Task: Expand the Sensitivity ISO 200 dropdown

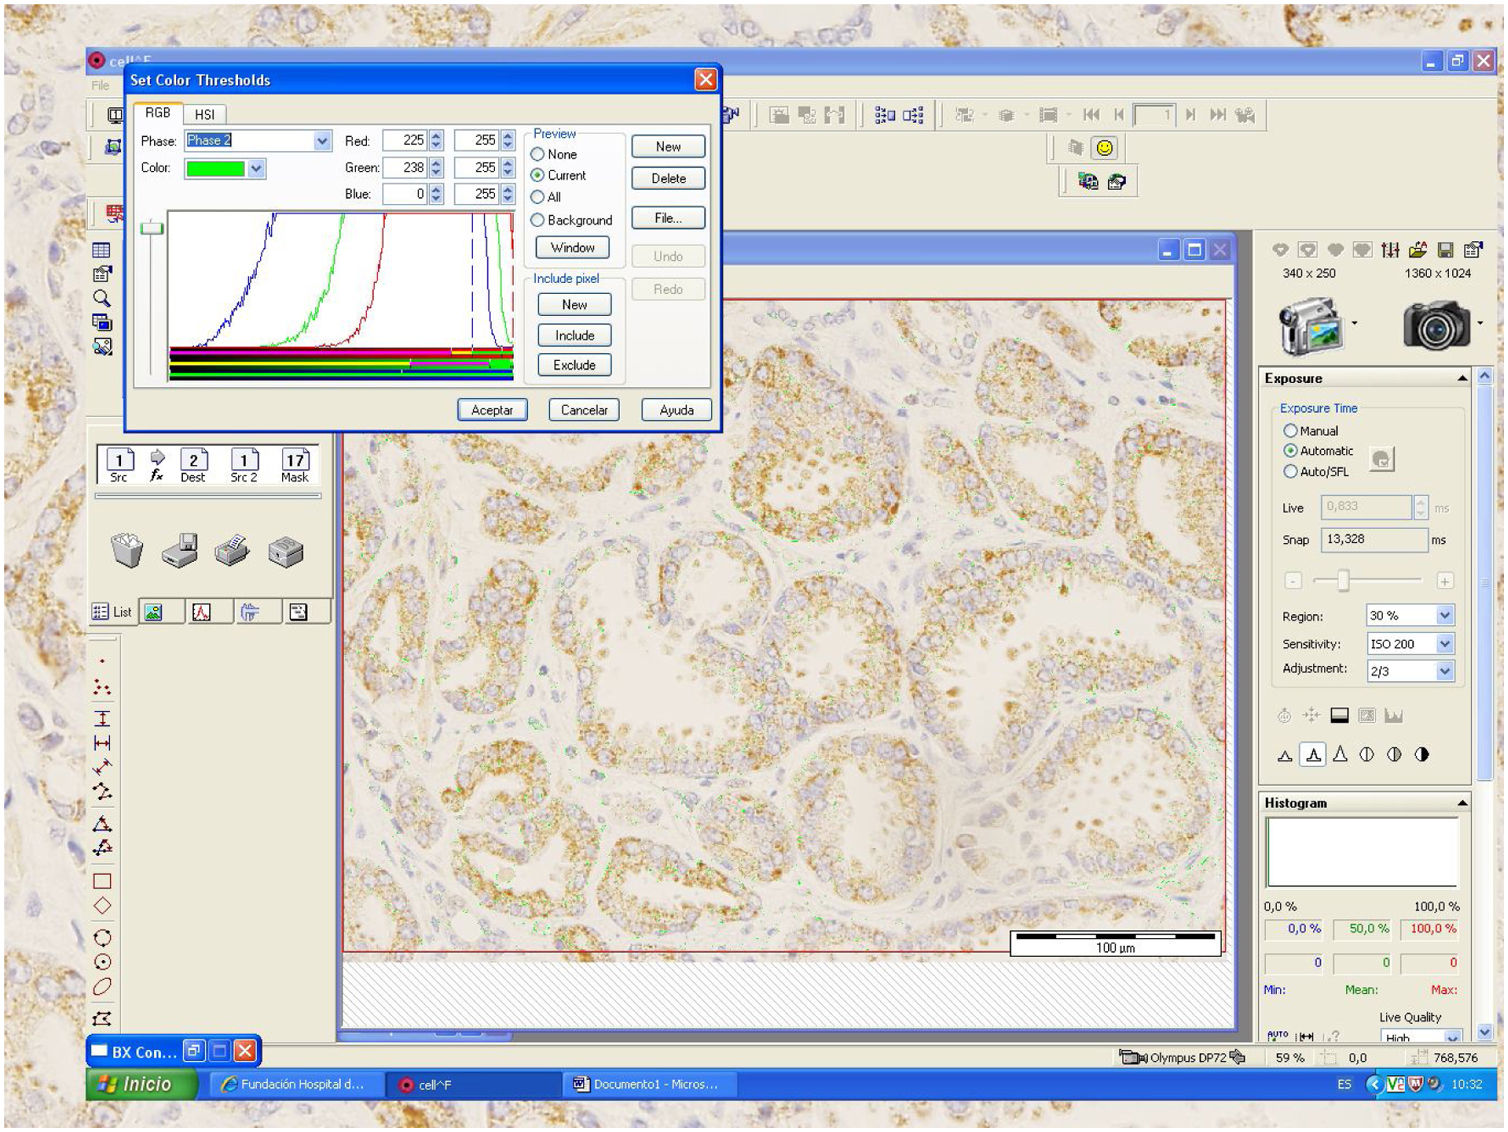Action: click(1444, 644)
